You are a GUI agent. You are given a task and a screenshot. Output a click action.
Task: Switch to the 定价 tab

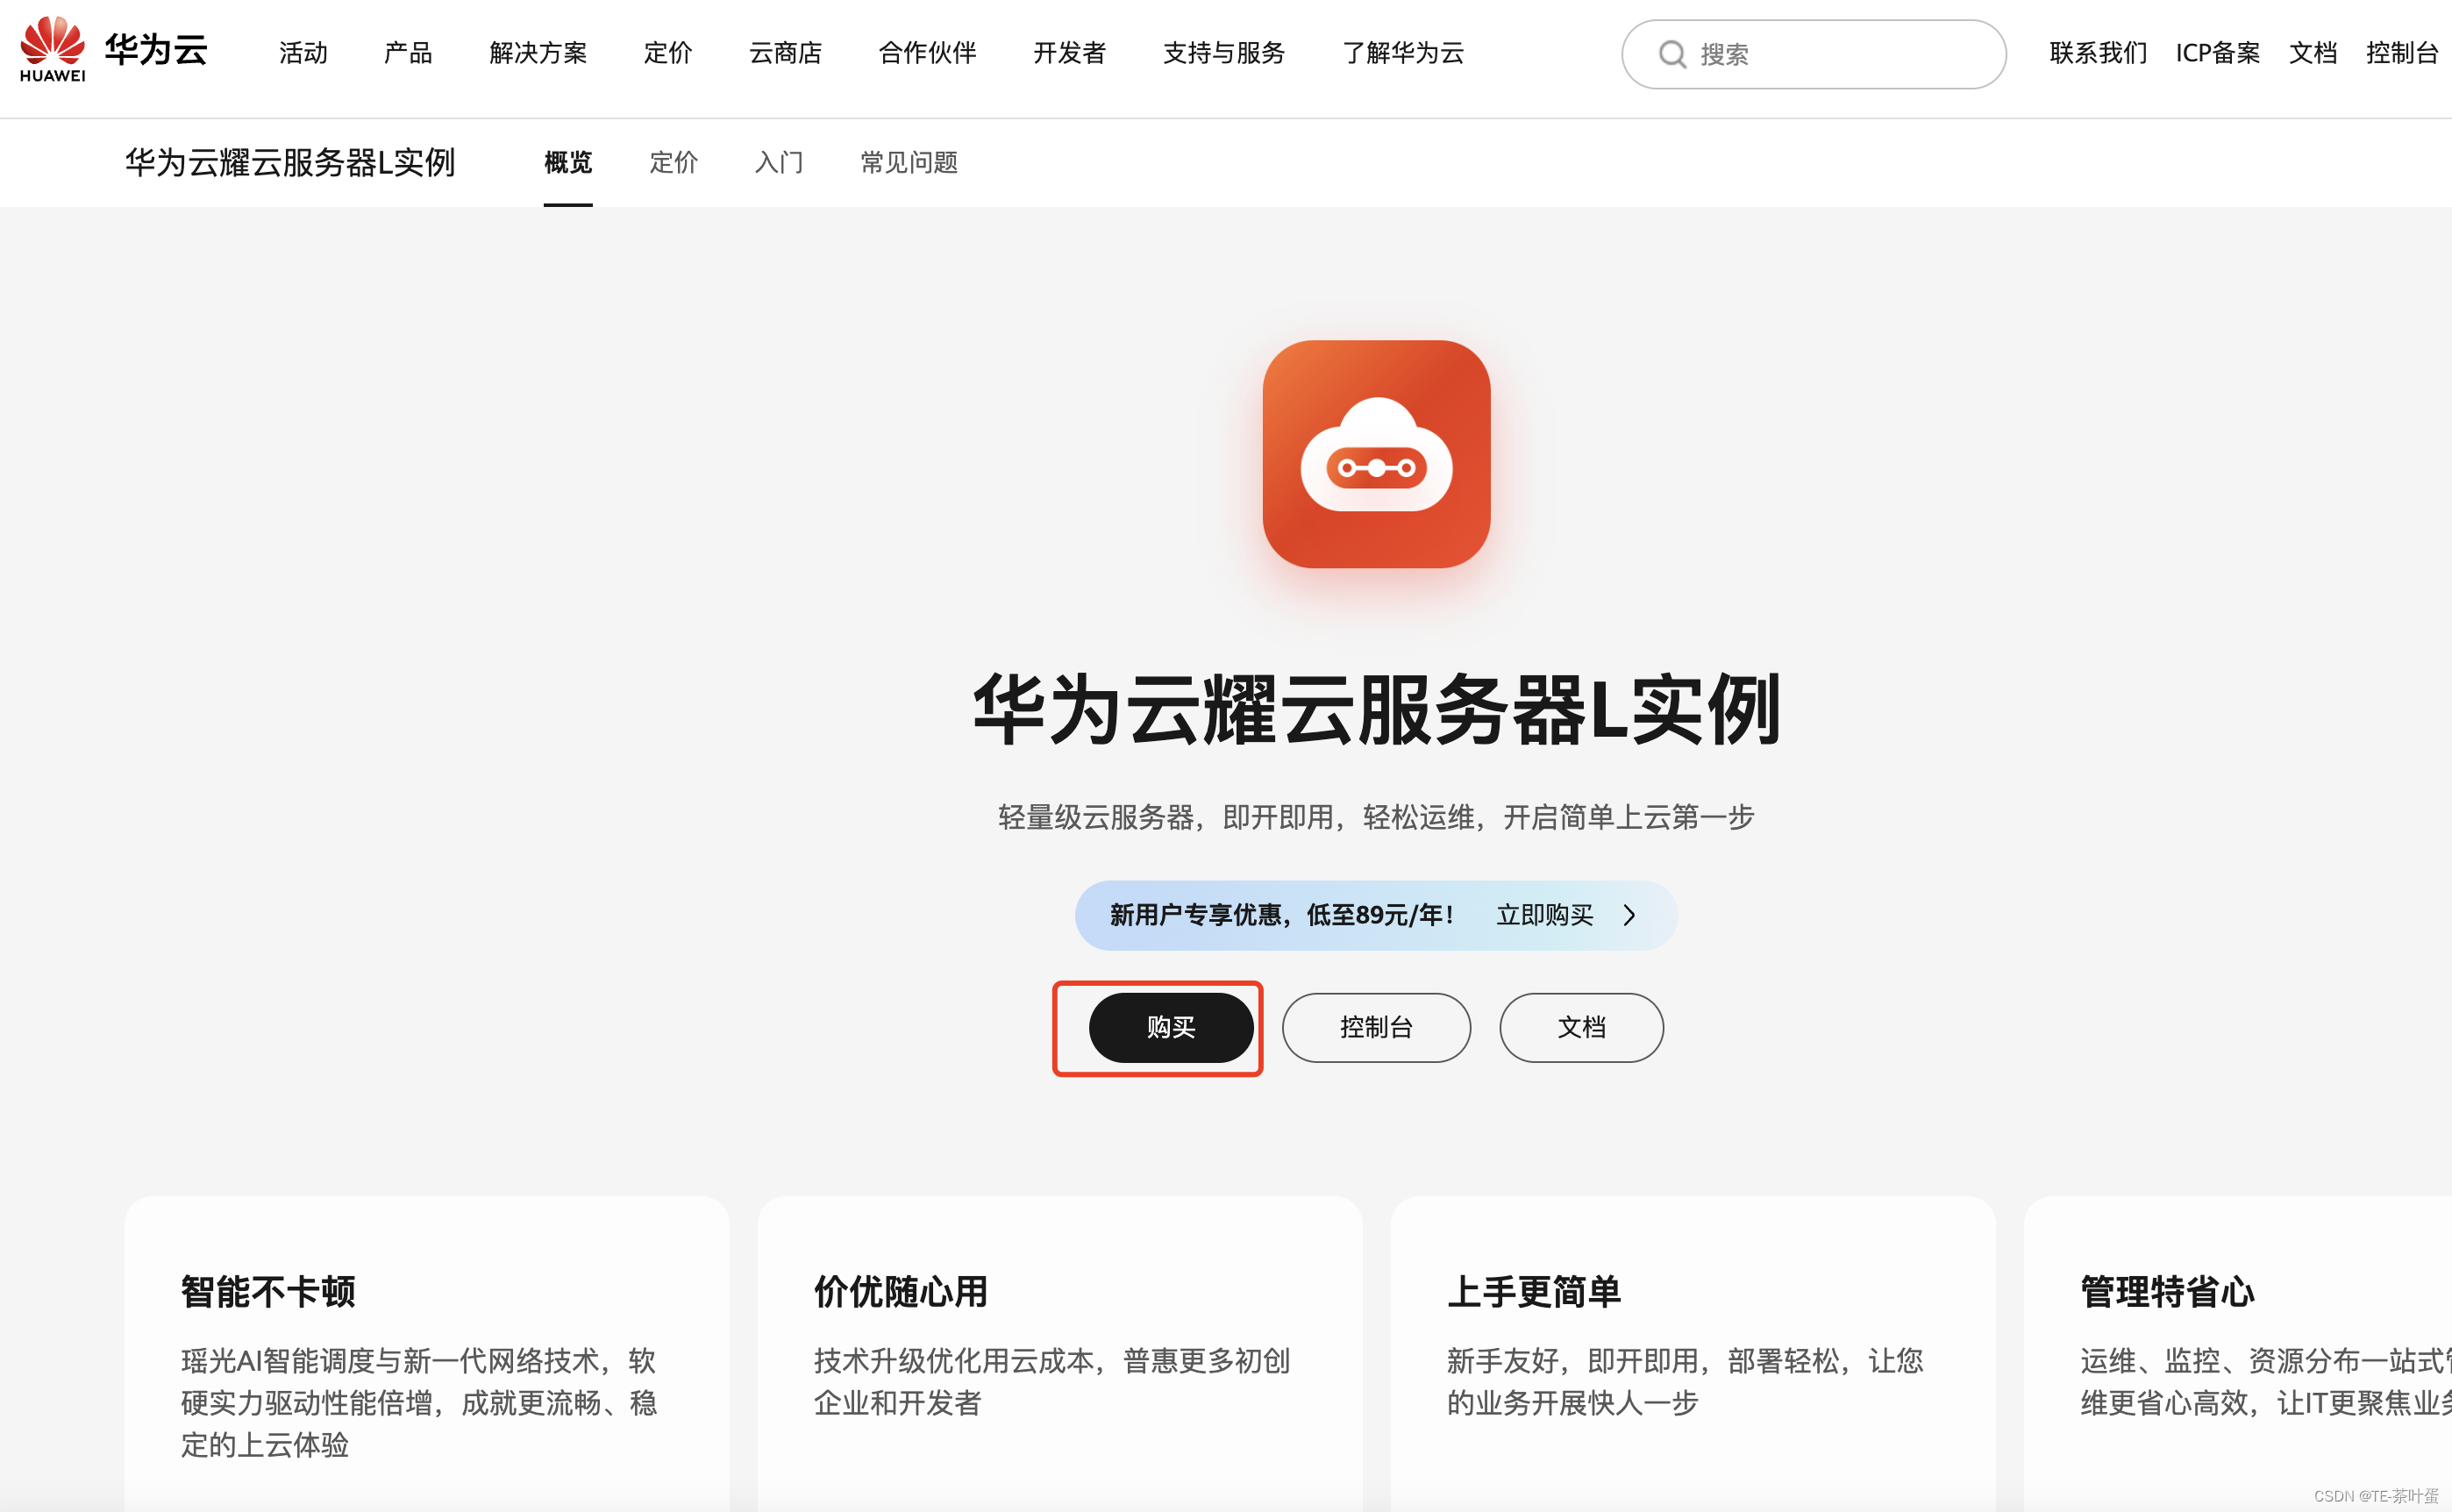click(x=673, y=163)
